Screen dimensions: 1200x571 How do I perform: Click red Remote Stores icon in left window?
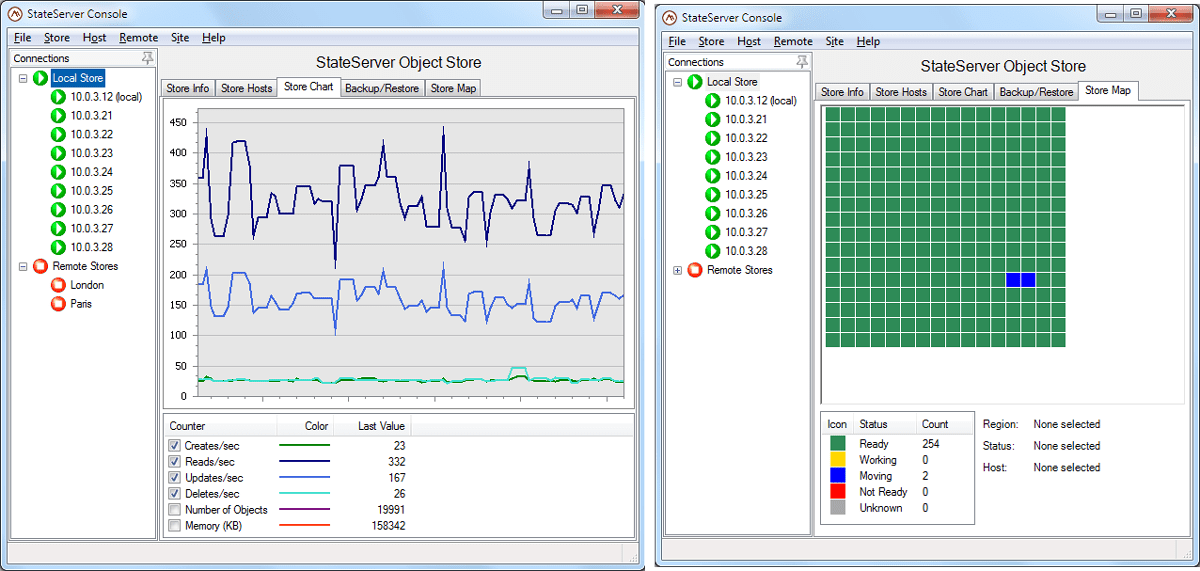click(40, 266)
